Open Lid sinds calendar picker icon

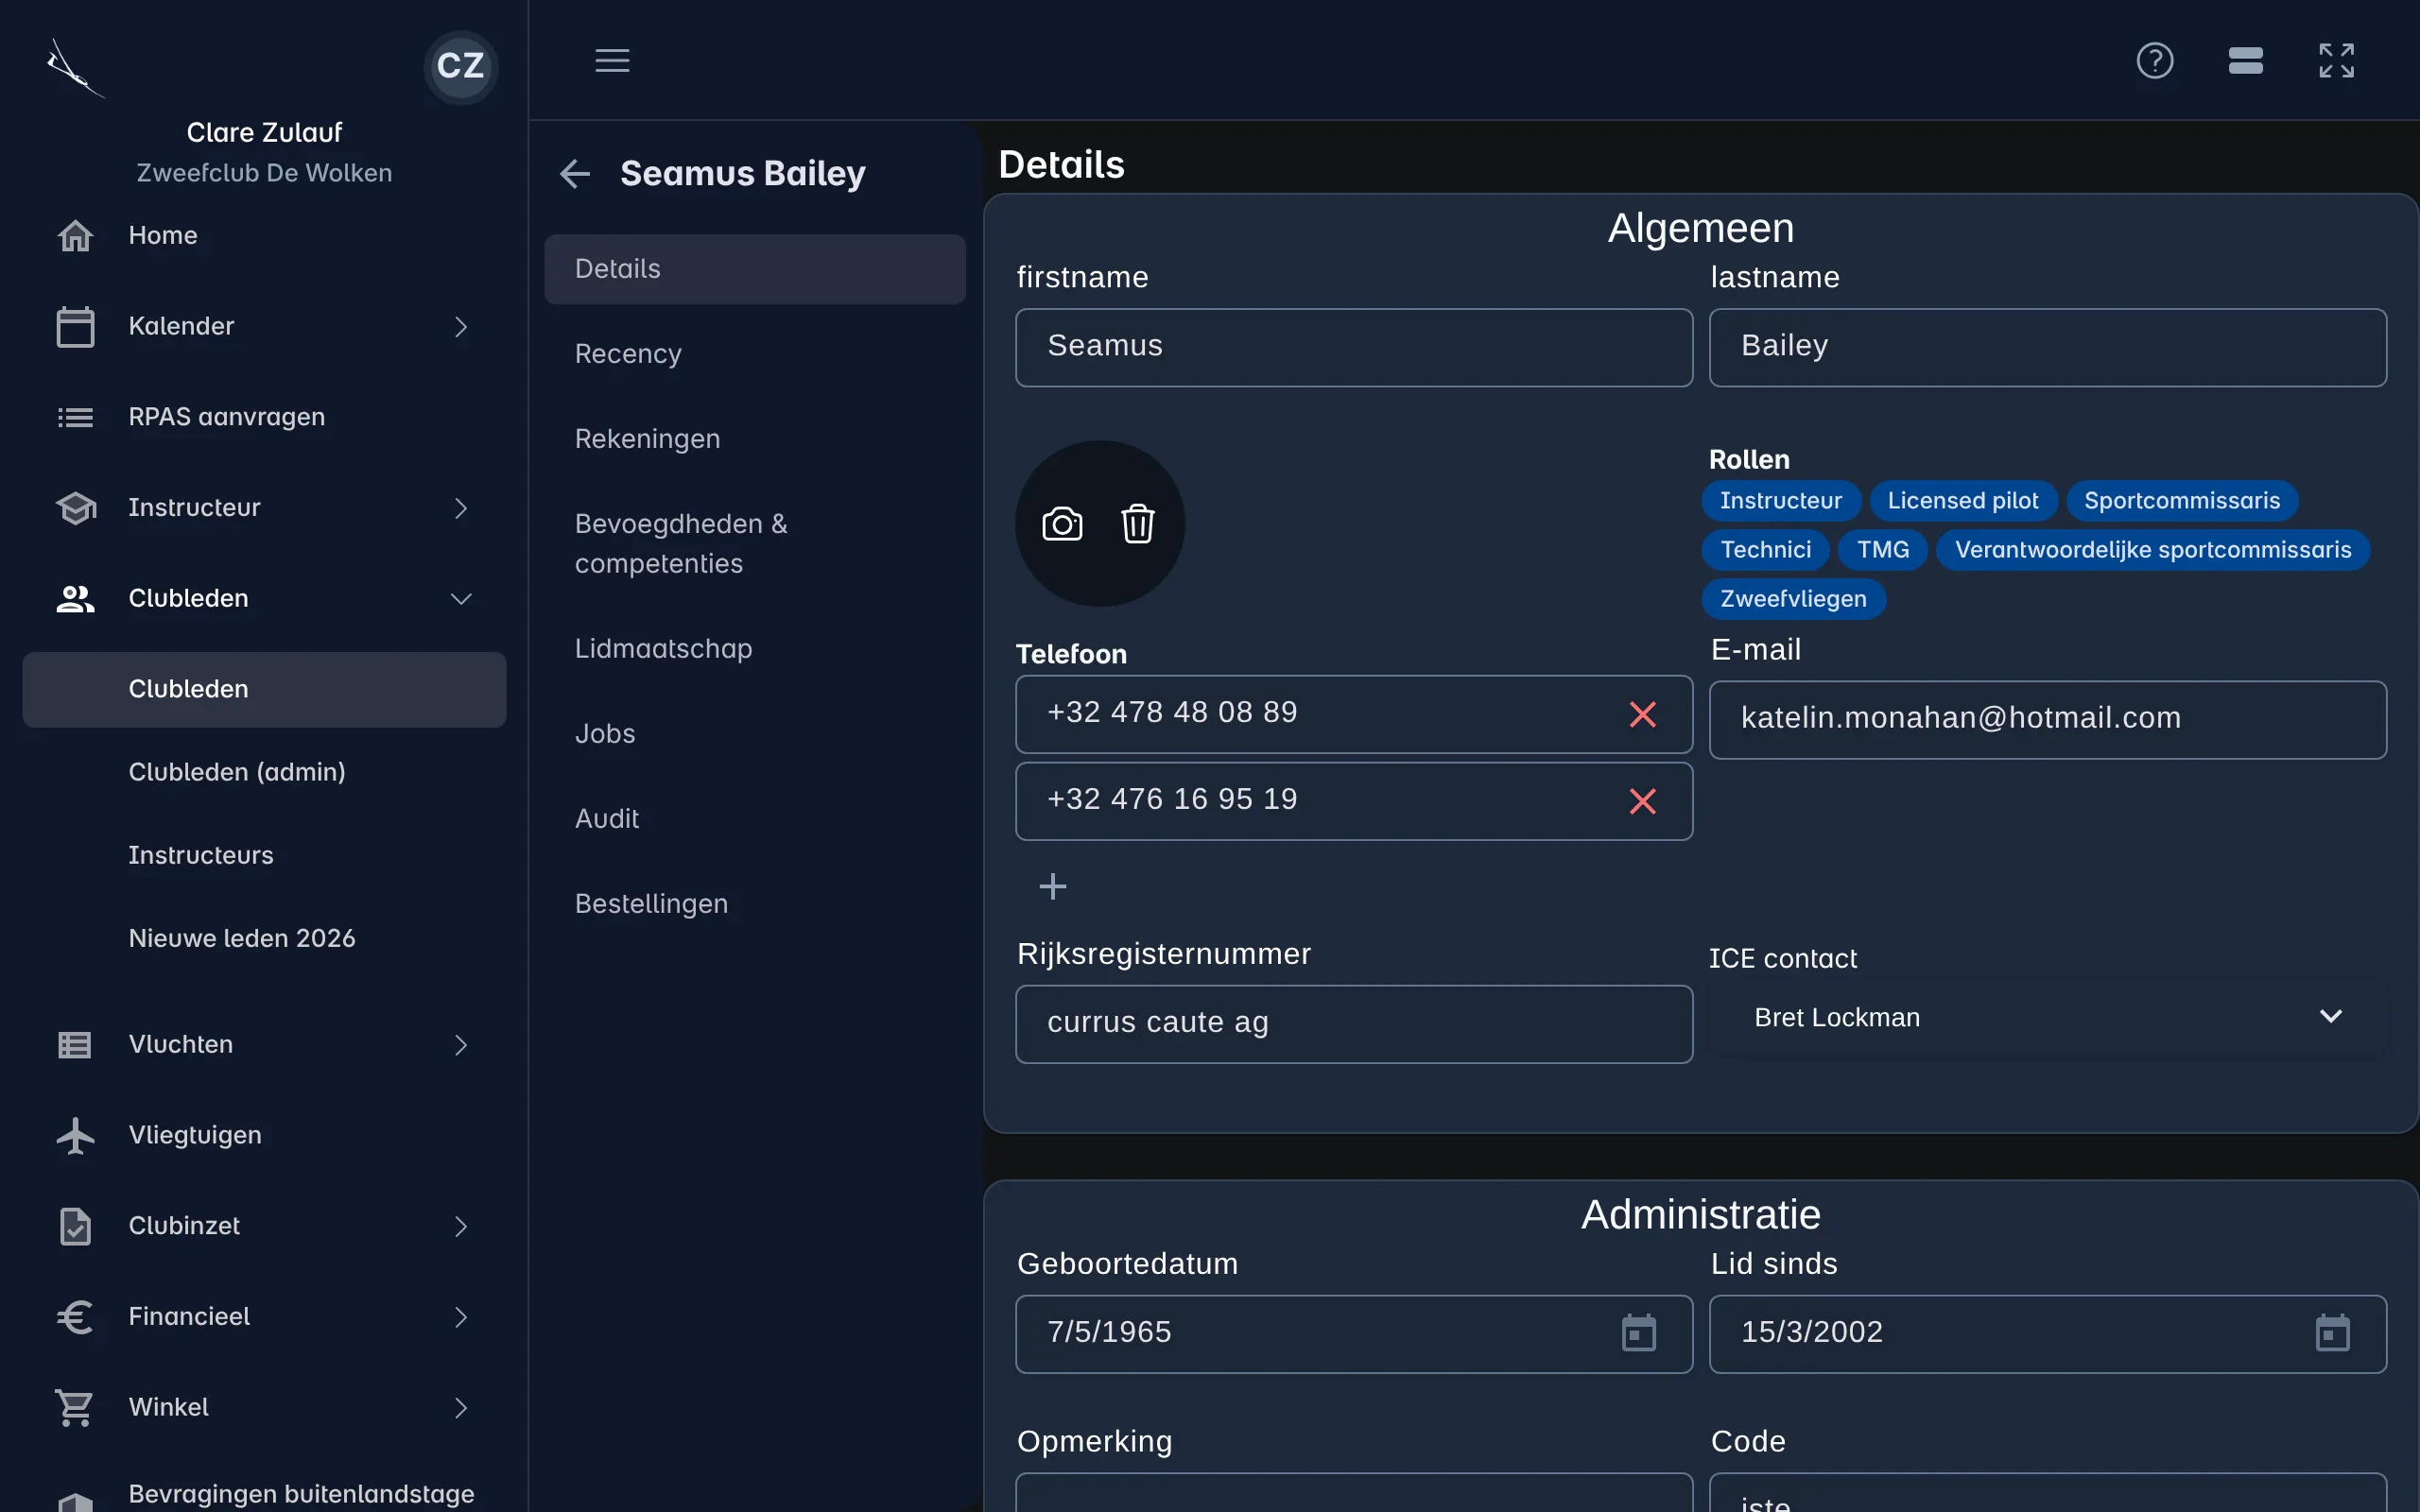coord(2332,1333)
